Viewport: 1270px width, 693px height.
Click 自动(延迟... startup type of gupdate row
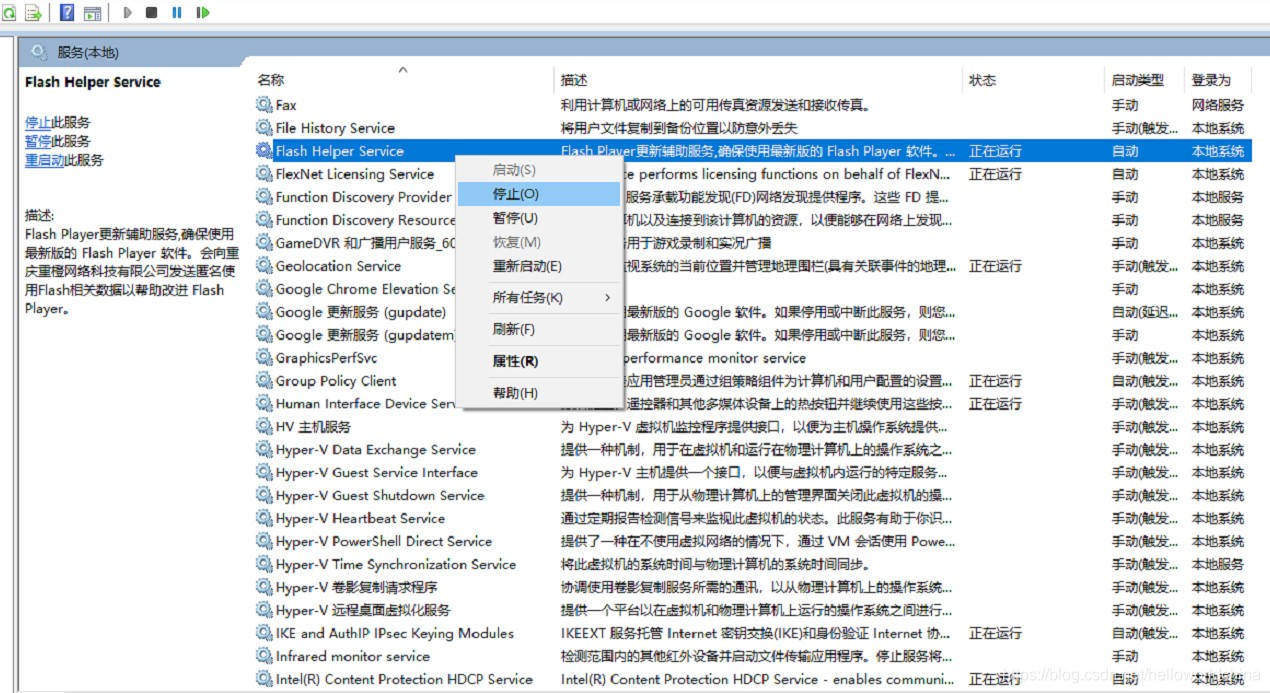[x=1145, y=312]
